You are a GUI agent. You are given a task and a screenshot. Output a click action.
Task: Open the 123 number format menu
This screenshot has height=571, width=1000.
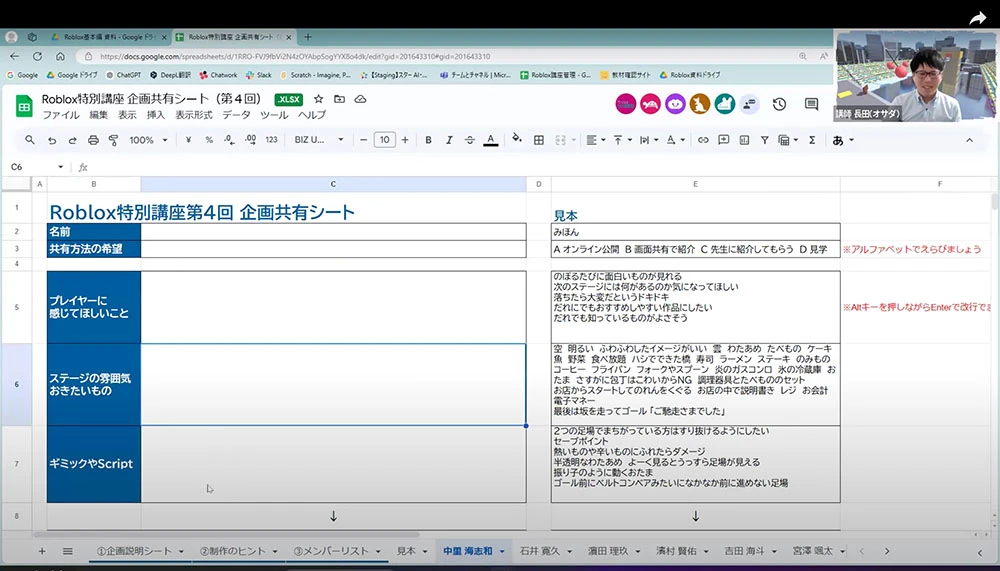(x=272, y=140)
